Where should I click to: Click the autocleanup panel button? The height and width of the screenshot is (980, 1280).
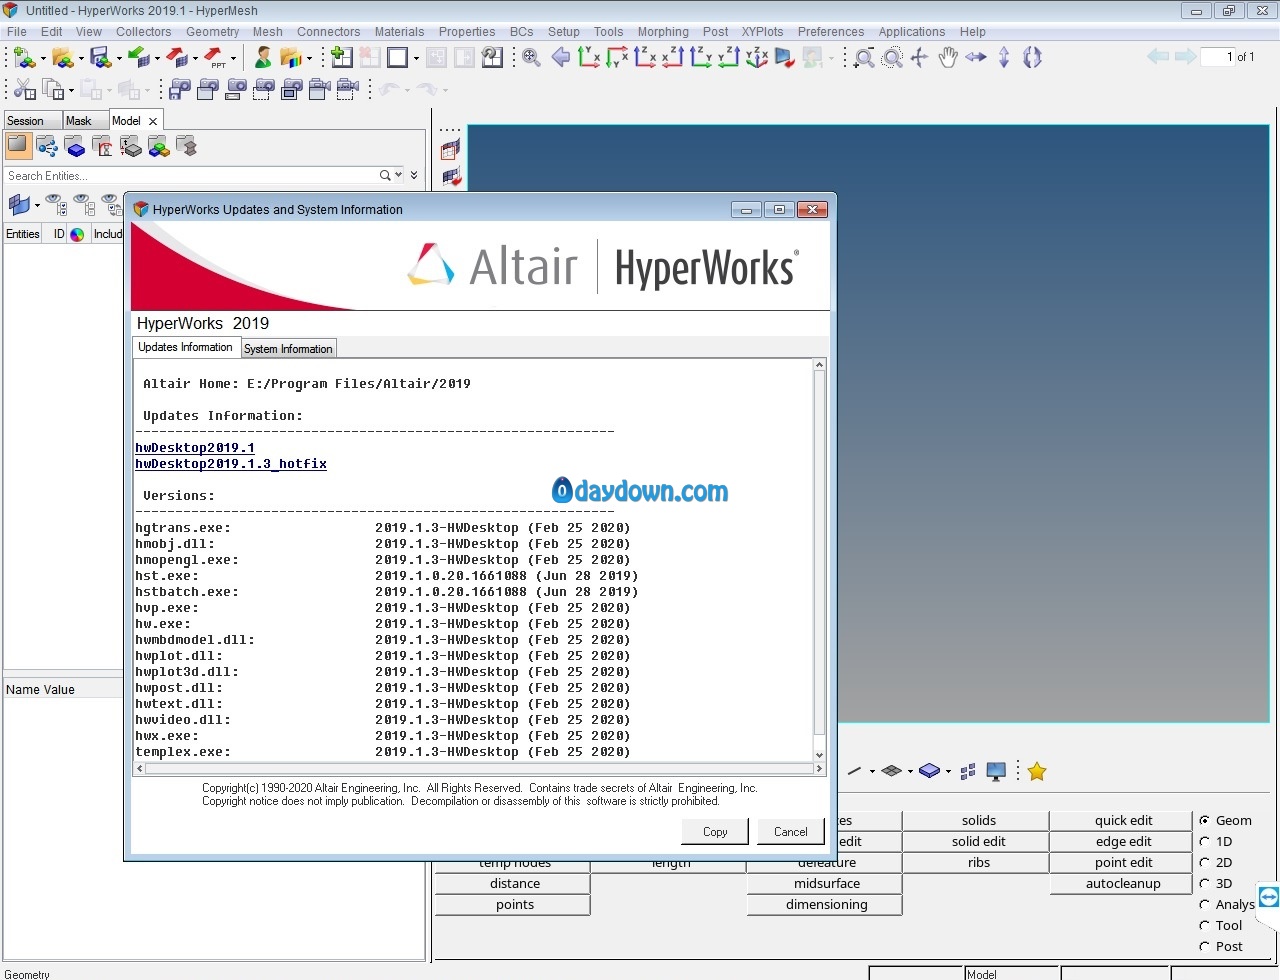click(x=1123, y=883)
